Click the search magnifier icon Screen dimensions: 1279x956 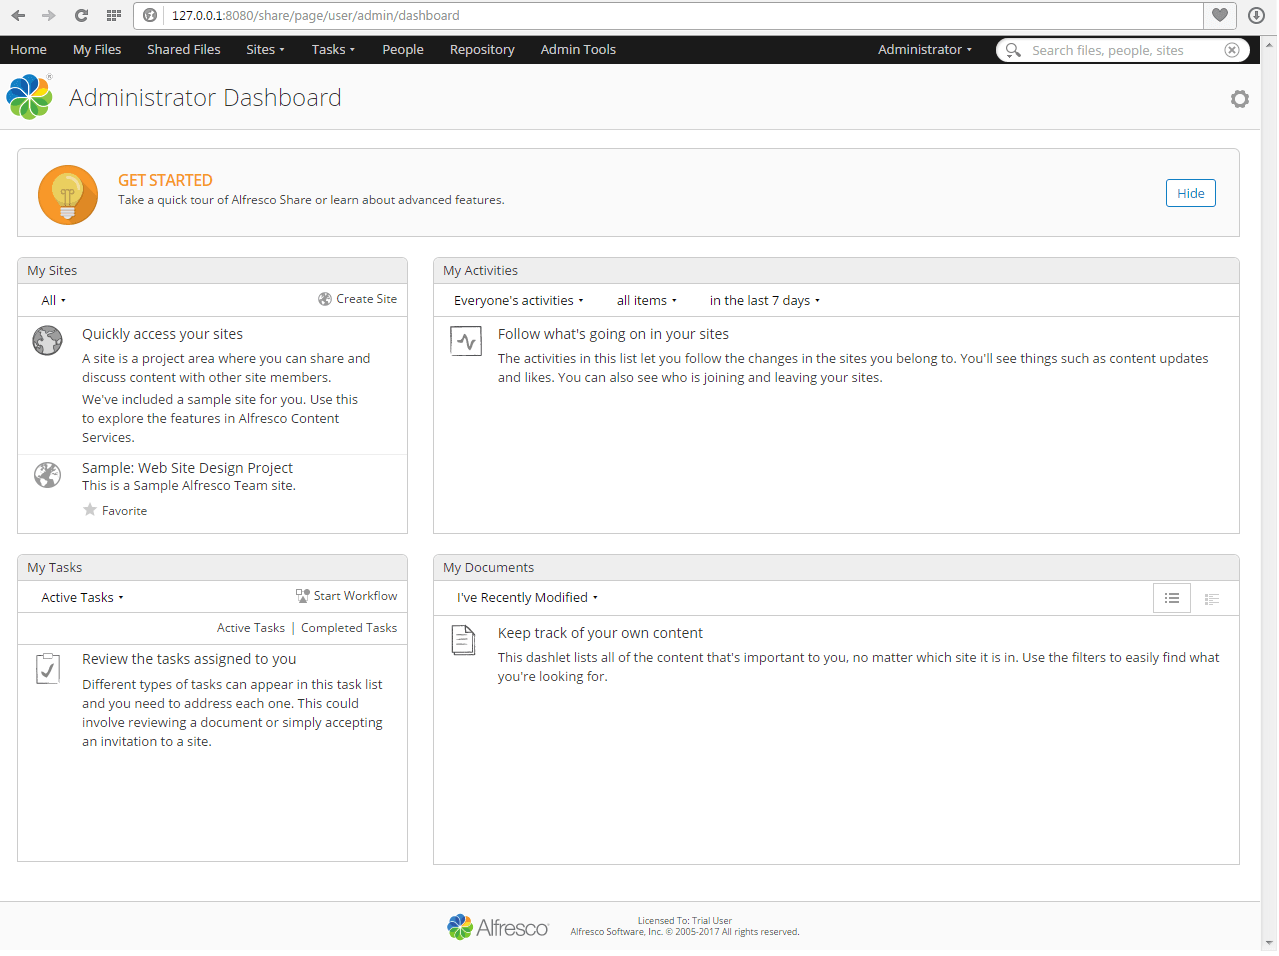pos(1013,50)
